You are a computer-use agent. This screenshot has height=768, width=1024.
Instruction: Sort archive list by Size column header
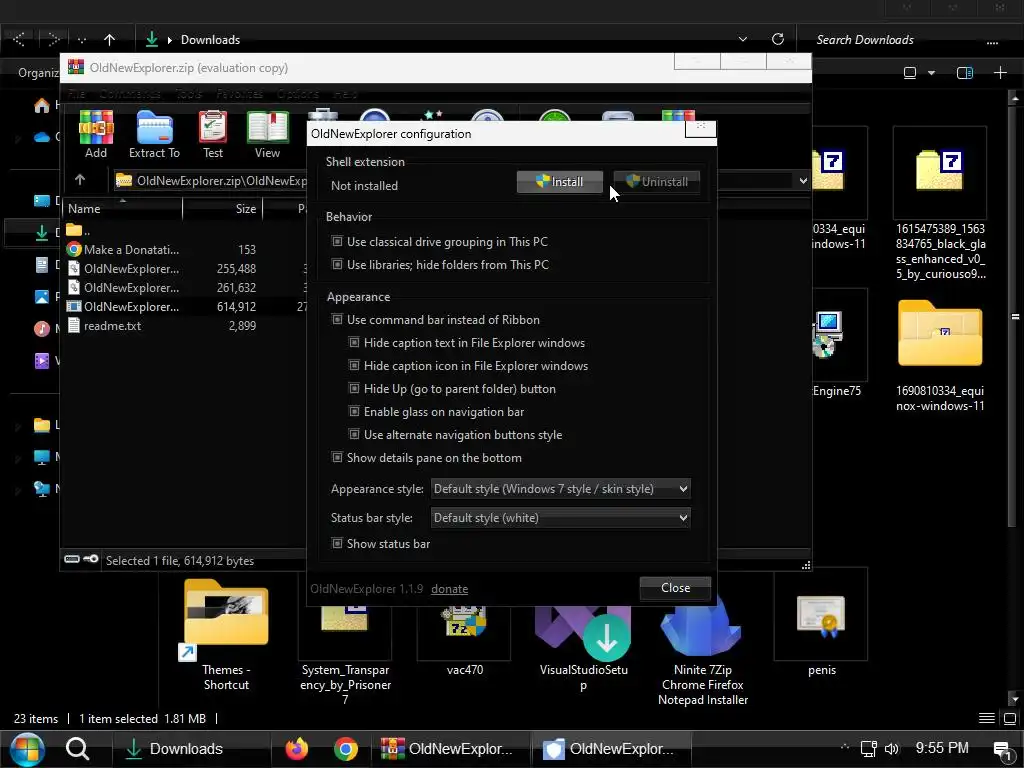(223, 209)
